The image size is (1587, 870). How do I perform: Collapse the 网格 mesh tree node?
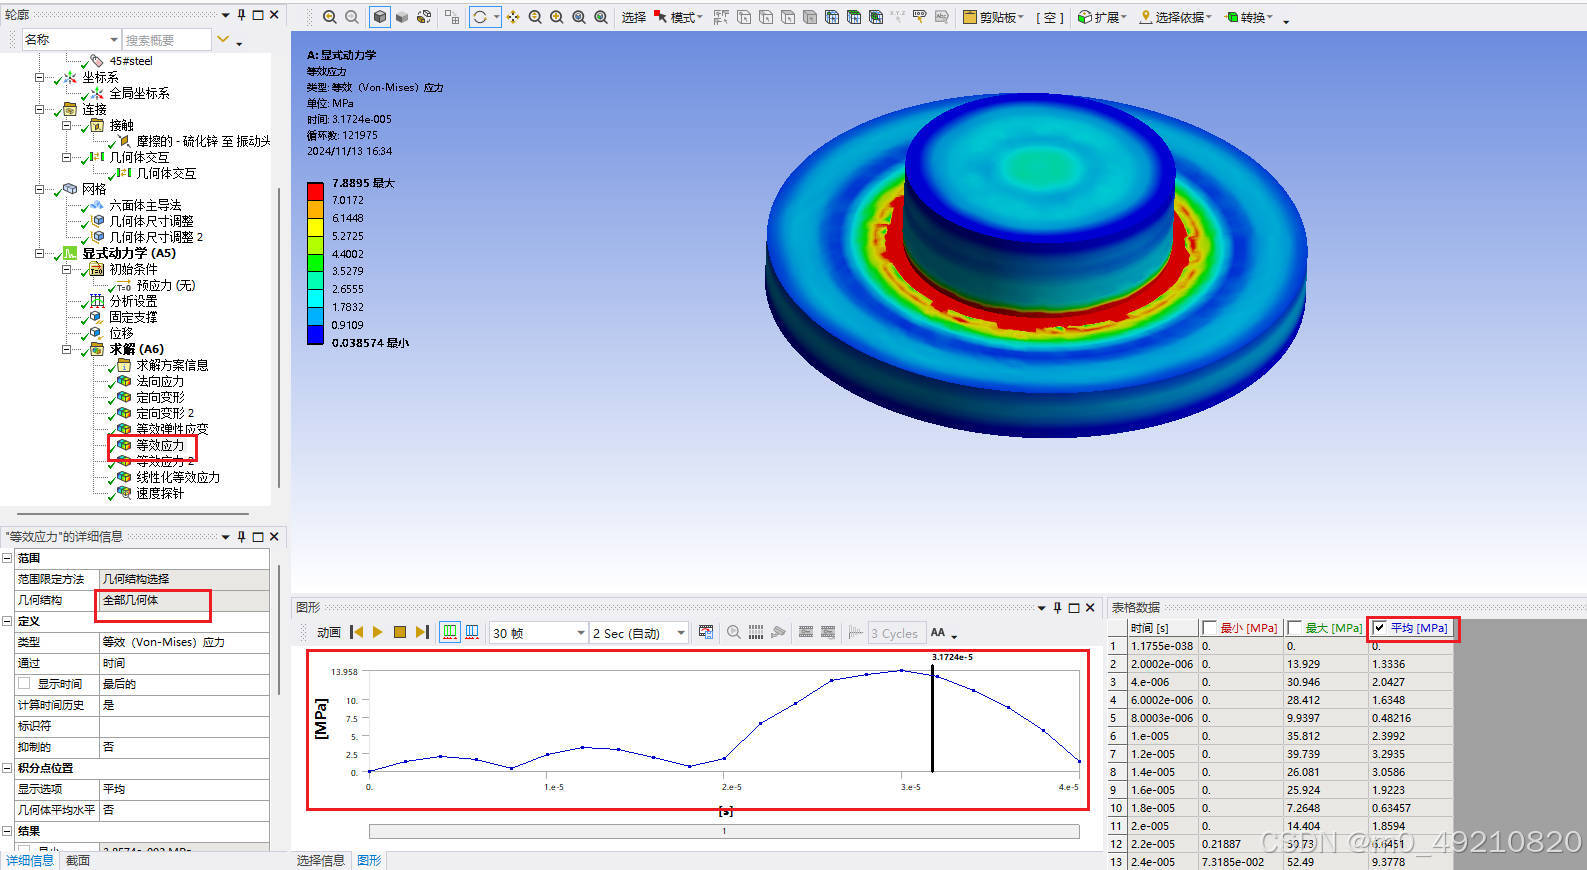[40, 189]
